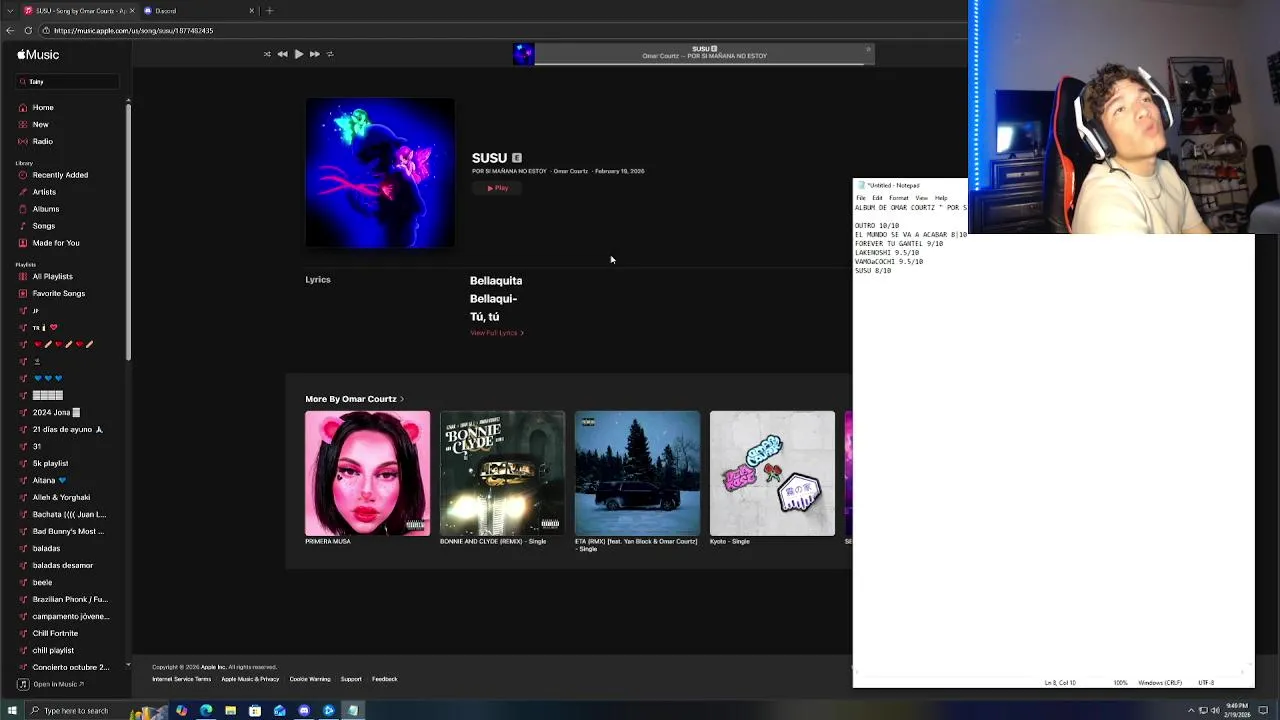This screenshot has width=1280, height=720.
Task: Open the Aitana playlist
Action: pos(49,480)
